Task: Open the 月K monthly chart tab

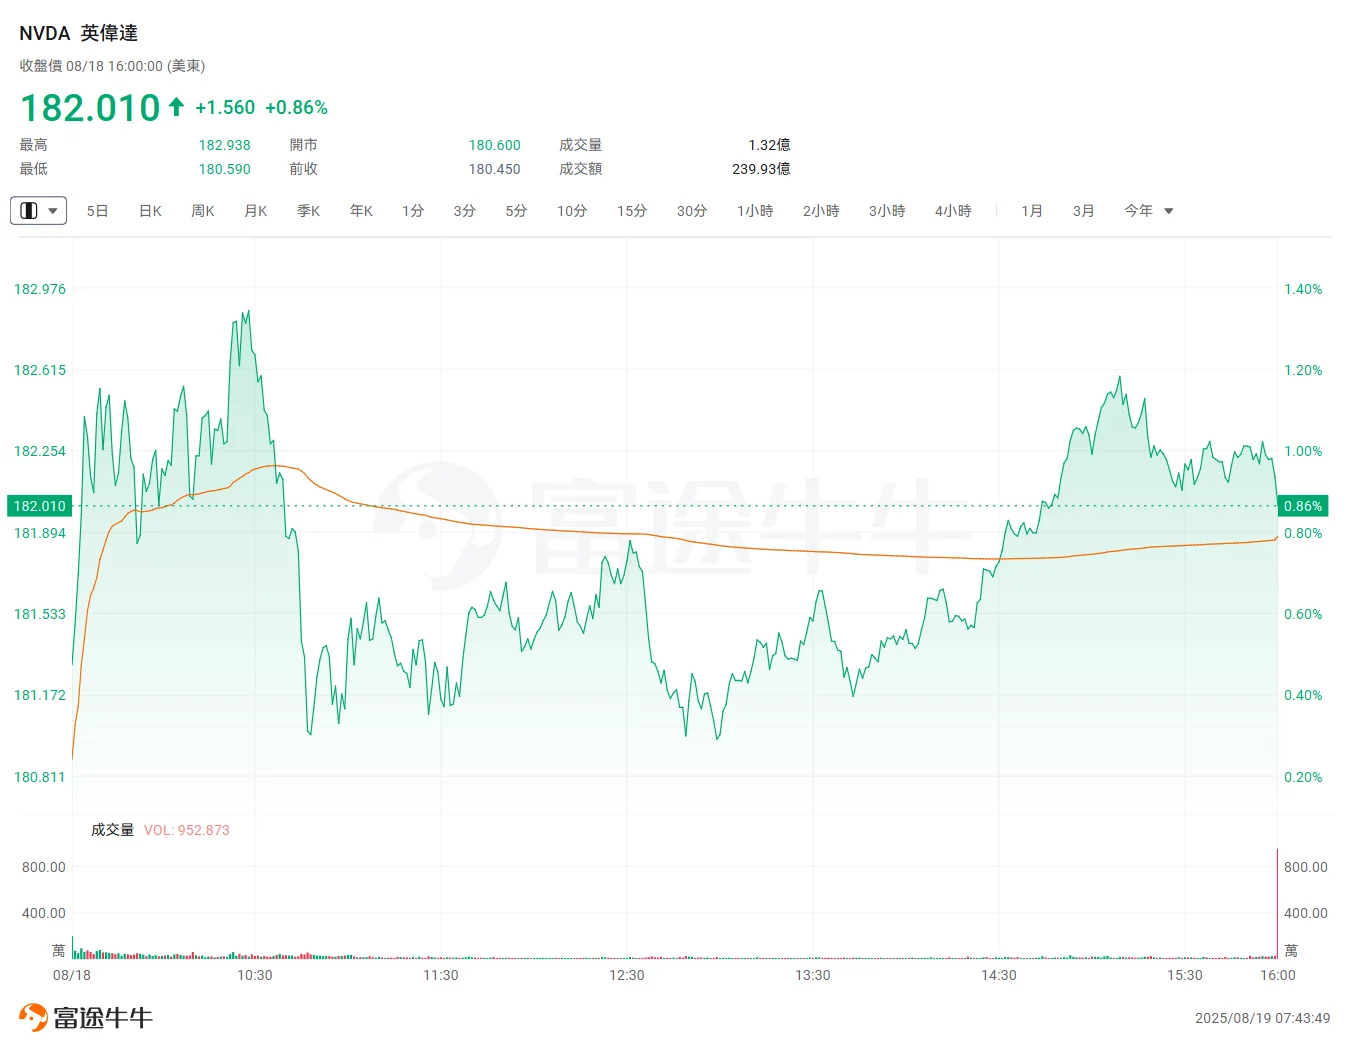Action: point(256,211)
